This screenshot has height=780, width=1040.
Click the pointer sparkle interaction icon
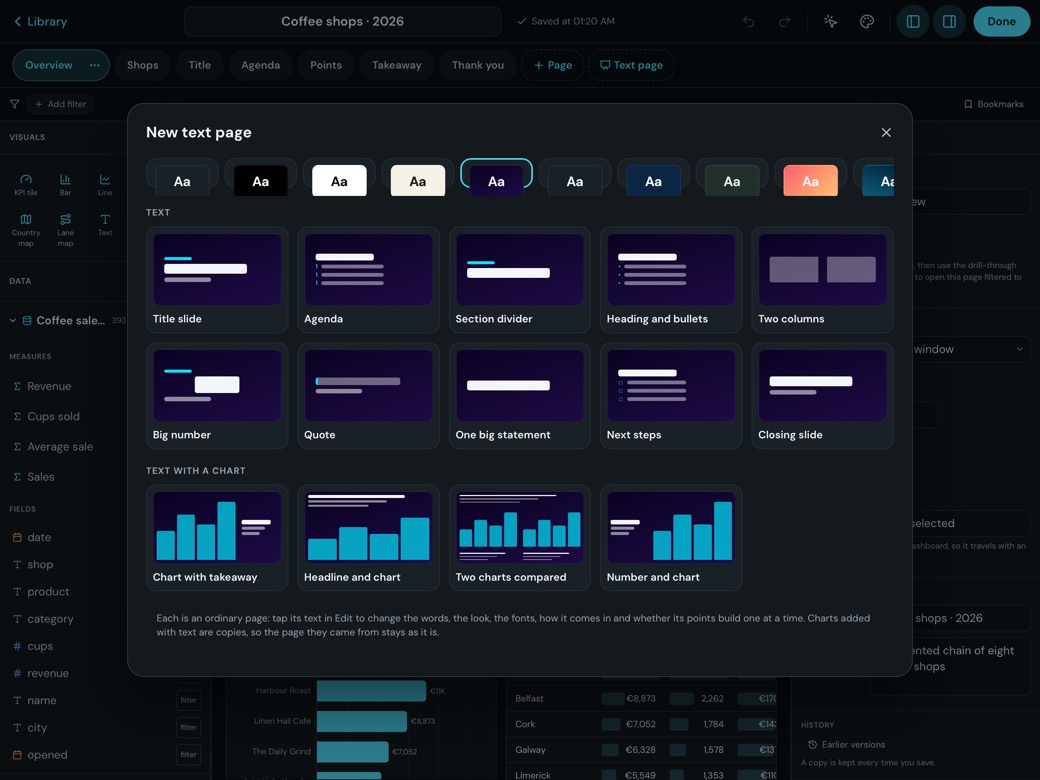[x=830, y=22]
